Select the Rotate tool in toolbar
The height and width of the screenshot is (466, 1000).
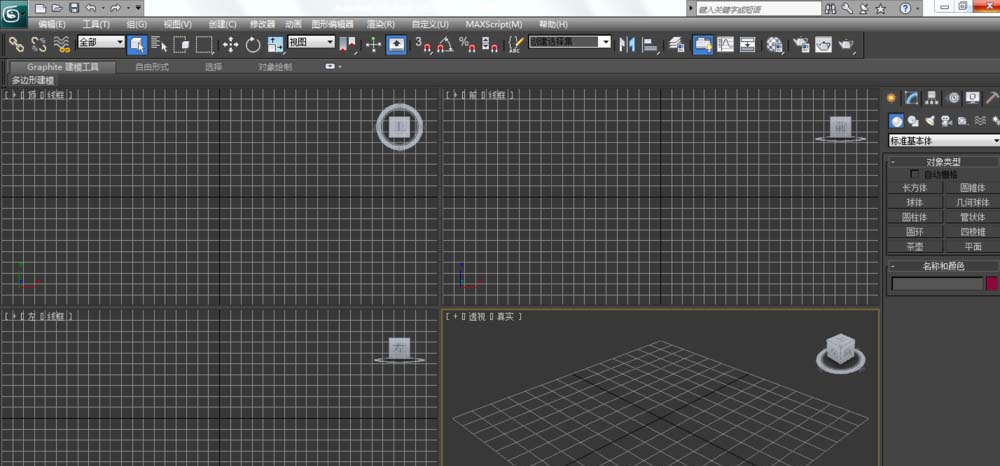pos(252,44)
